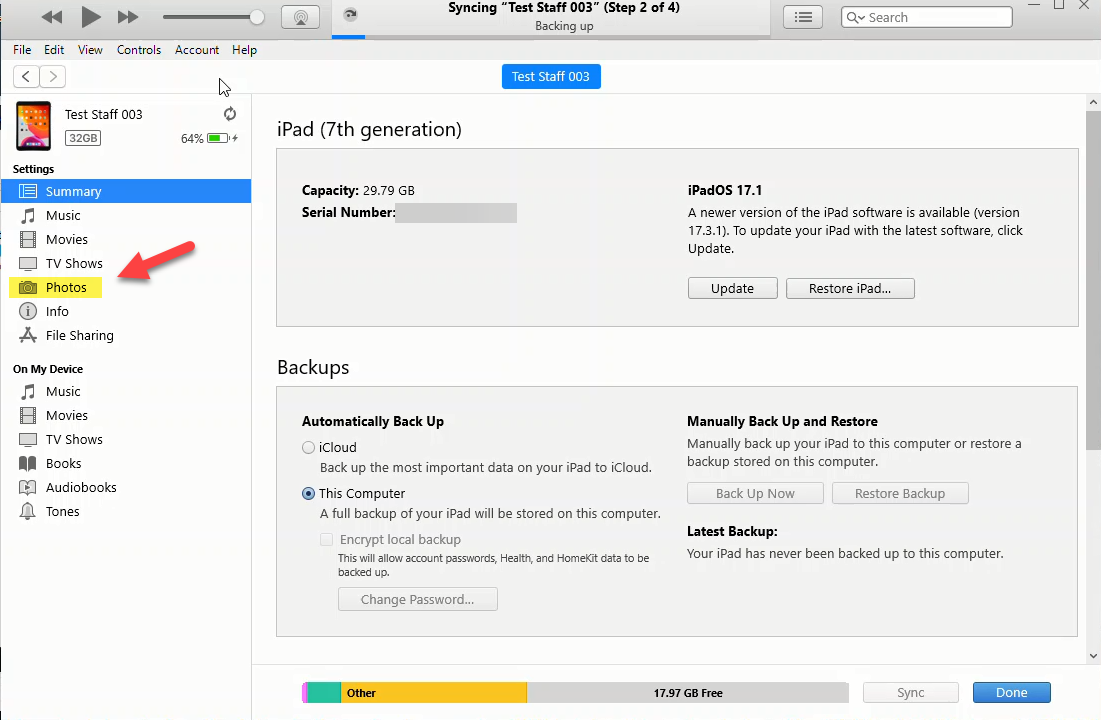Navigate back with the left chevron

pyautogui.click(x=26, y=77)
